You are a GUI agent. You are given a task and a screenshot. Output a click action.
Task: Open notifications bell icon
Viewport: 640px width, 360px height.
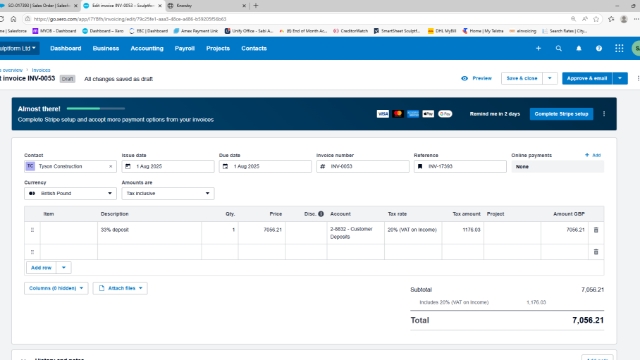pyautogui.click(x=579, y=48)
